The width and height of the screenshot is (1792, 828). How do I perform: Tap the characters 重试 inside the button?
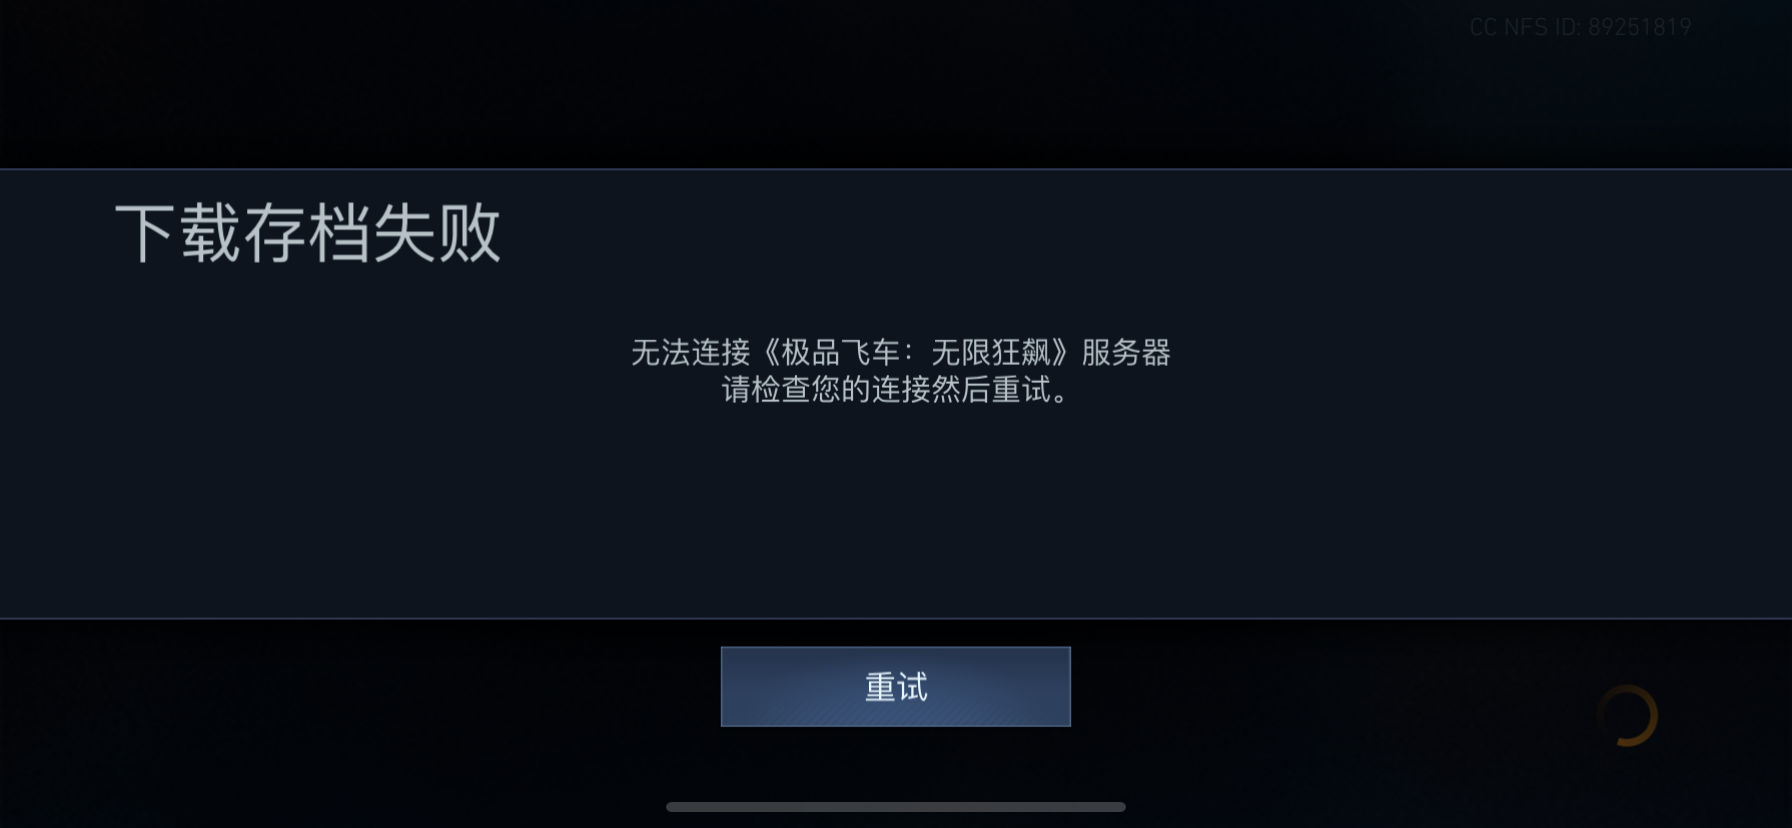click(895, 687)
